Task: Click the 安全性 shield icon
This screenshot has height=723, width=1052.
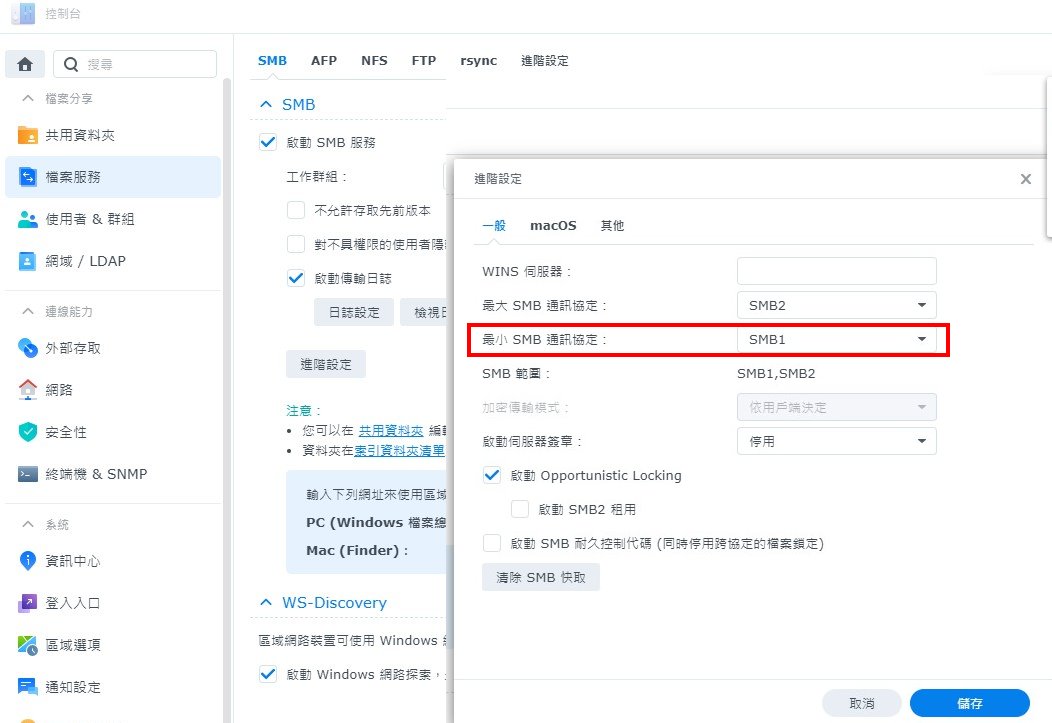Action: pyautogui.click(x=28, y=432)
